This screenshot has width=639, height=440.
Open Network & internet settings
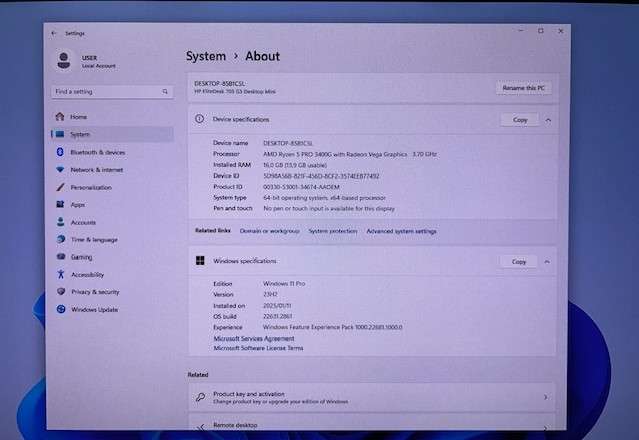point(96,170)
